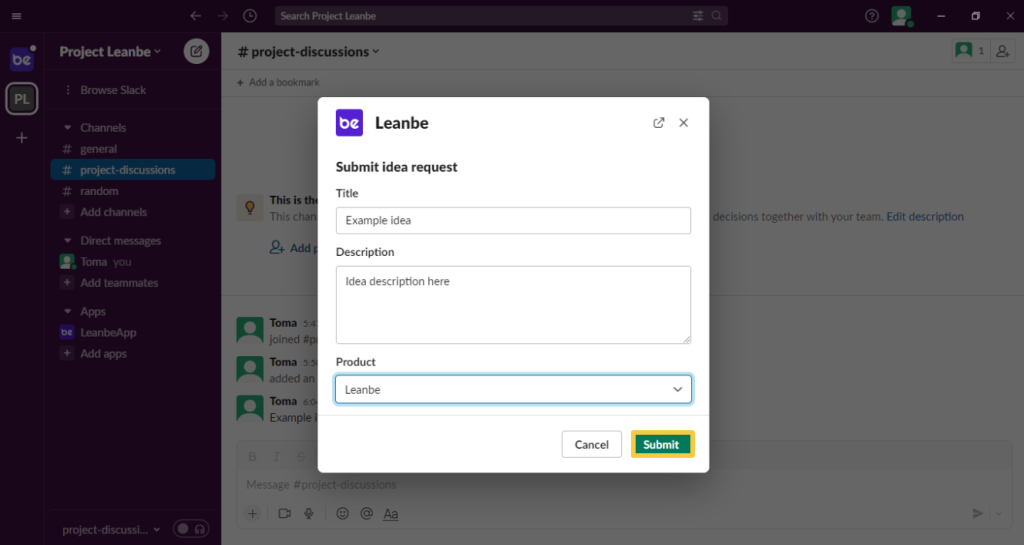Collapse the Channels section in sidebar

(68, 128)
